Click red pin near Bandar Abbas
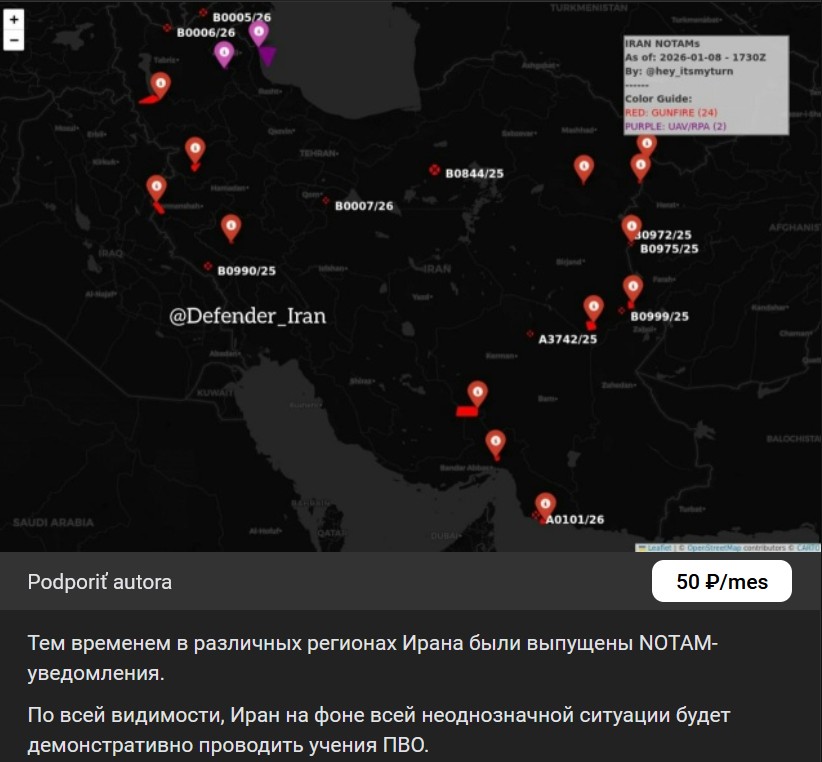Screen dimensions: 822x762 (x=495, y=441)
